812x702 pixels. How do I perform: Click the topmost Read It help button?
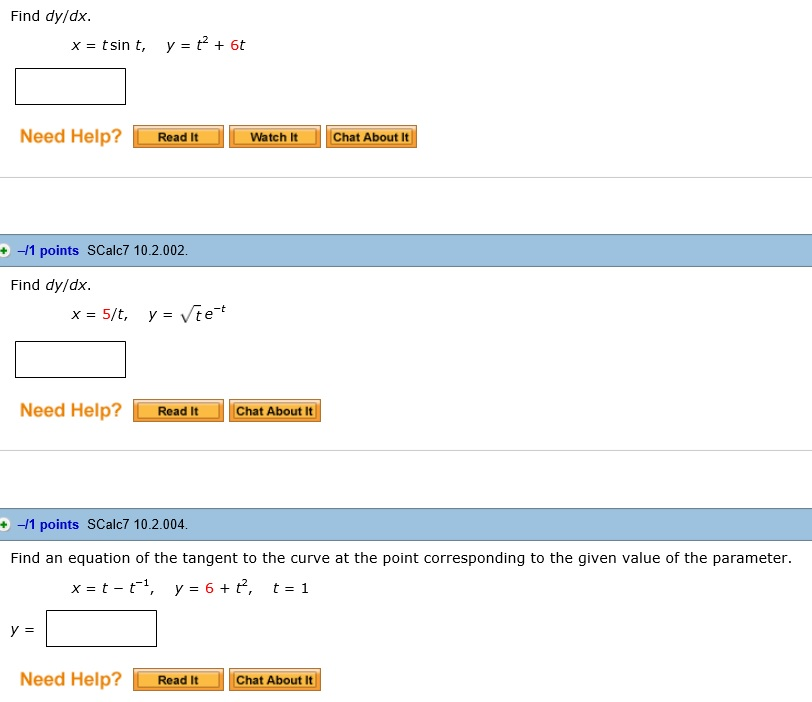(177, 136)
